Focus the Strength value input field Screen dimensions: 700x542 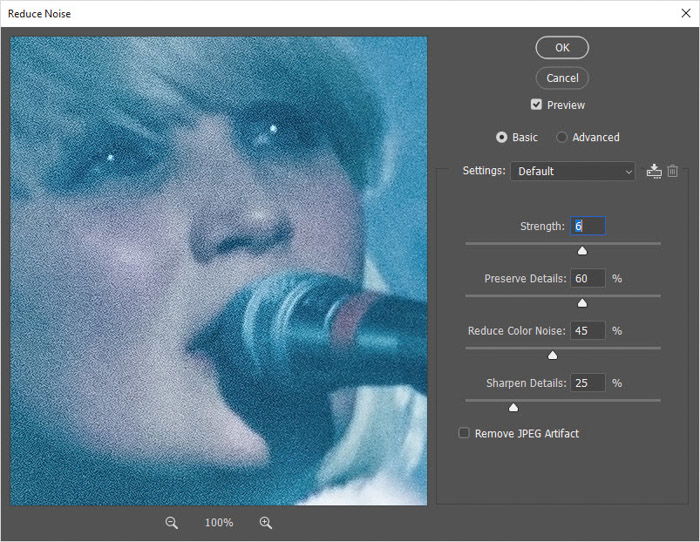(x=587, y=226)
